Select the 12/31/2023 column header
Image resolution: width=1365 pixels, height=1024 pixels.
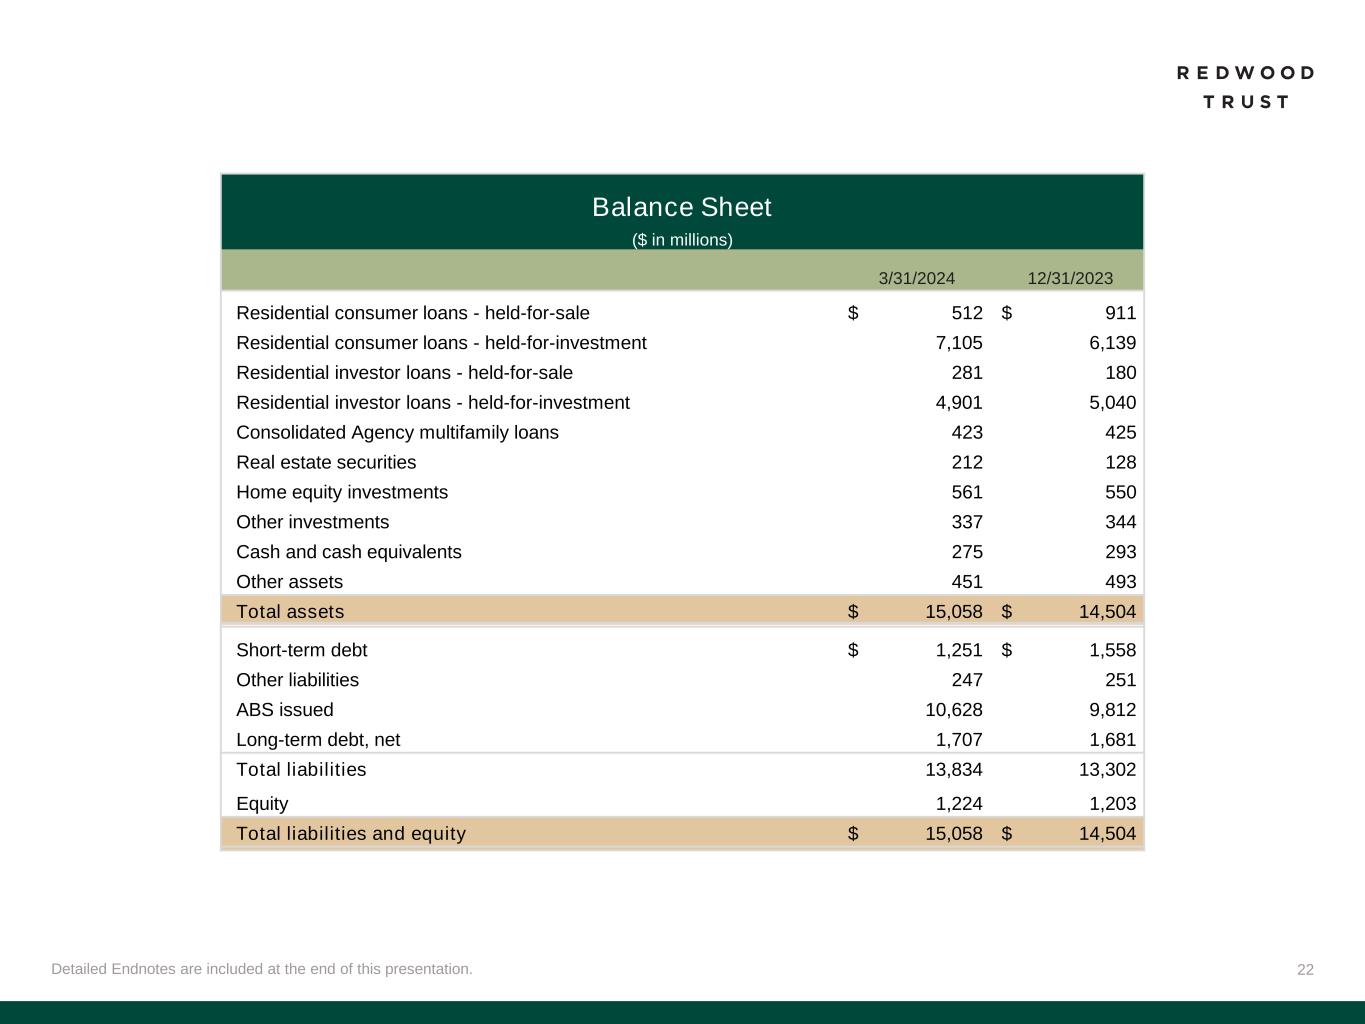pyautogui.click(x=1069, y=278)
